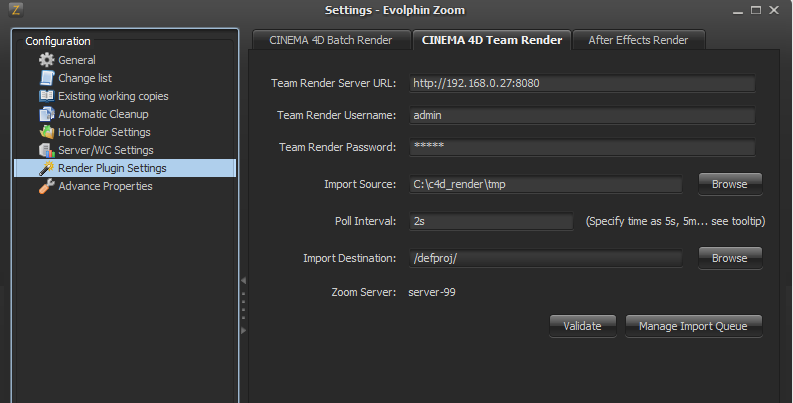
Task: Switch to CINEMA 4D Batch Render tab
Action: click(331, 40)
